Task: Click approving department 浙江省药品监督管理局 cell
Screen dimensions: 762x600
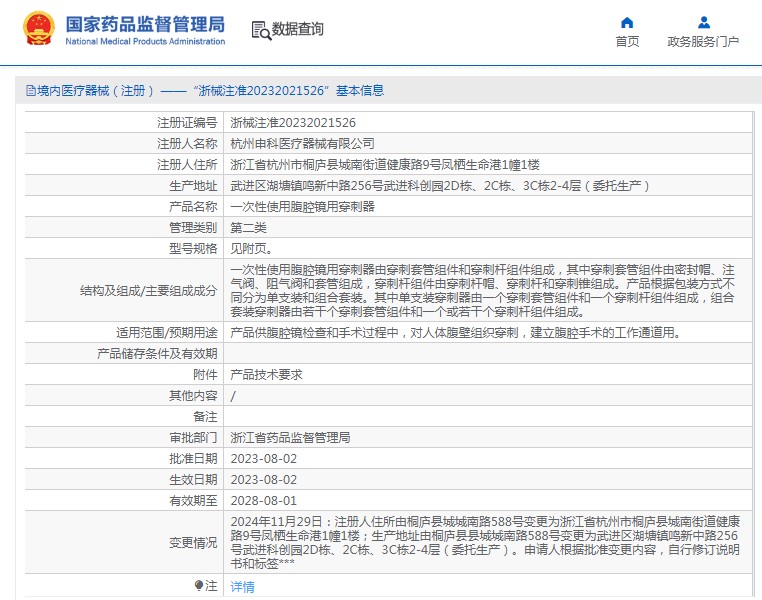Action: [290, 437]
